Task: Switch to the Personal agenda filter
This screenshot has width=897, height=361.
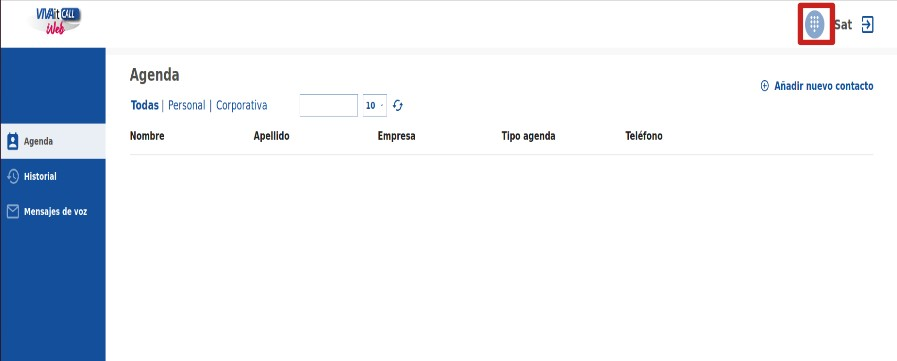Action: click(x=186, y=105)
